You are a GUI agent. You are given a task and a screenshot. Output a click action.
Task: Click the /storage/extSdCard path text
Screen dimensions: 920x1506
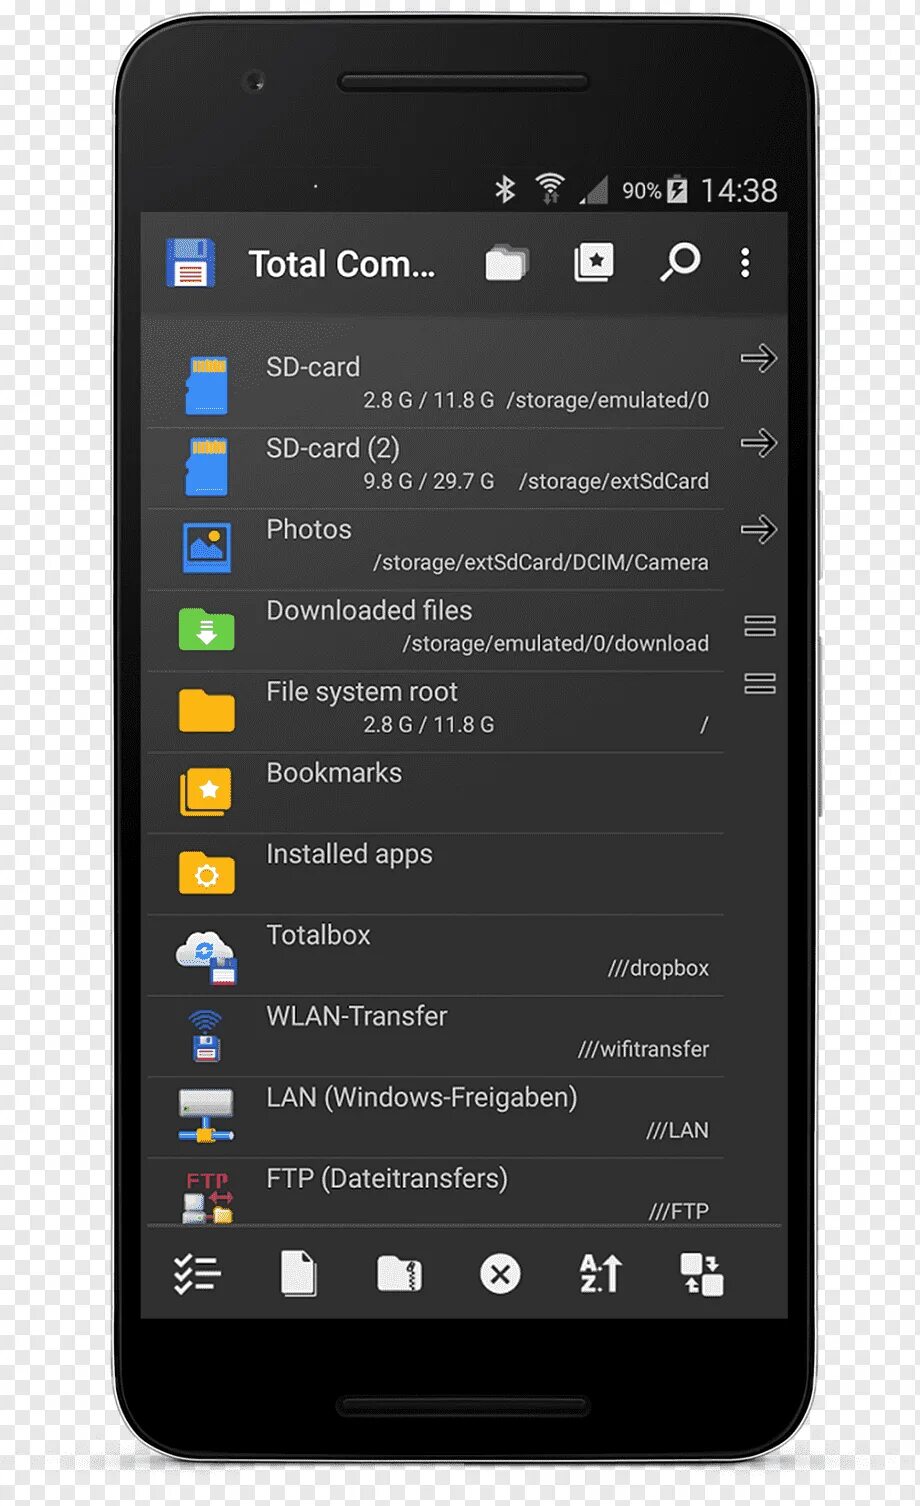click(614, 481)
